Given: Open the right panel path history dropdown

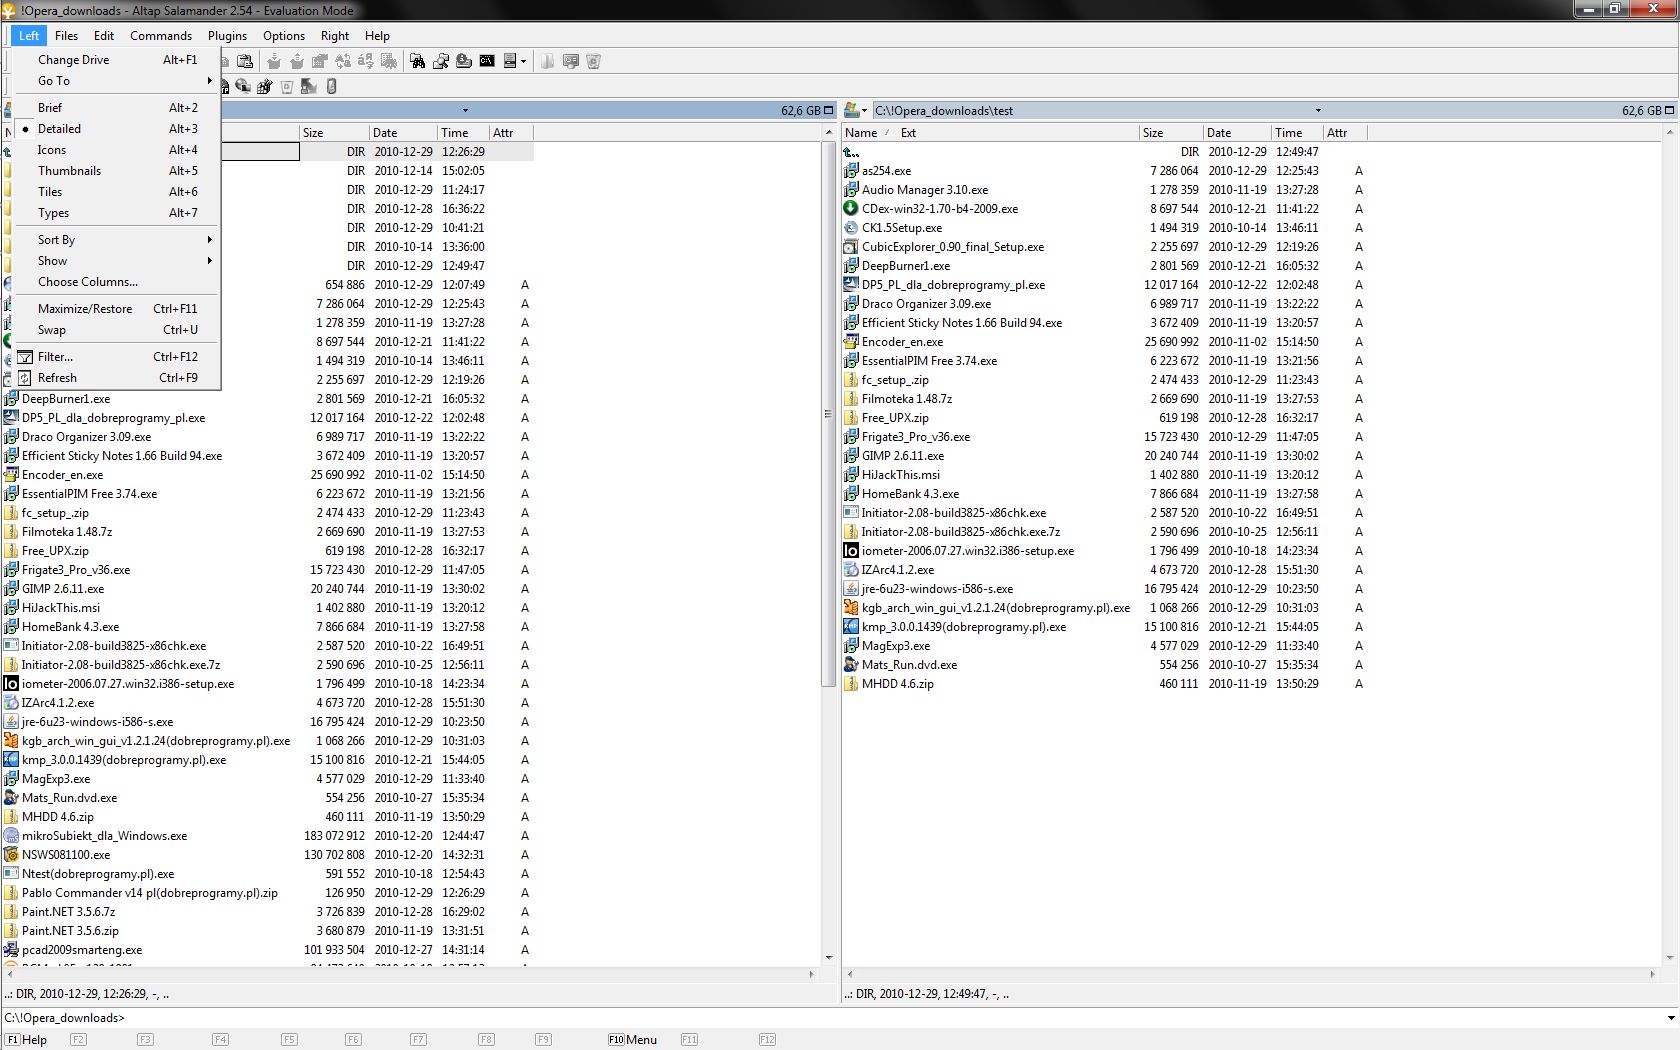Looking at the screenshot, I should (1318, 110).
